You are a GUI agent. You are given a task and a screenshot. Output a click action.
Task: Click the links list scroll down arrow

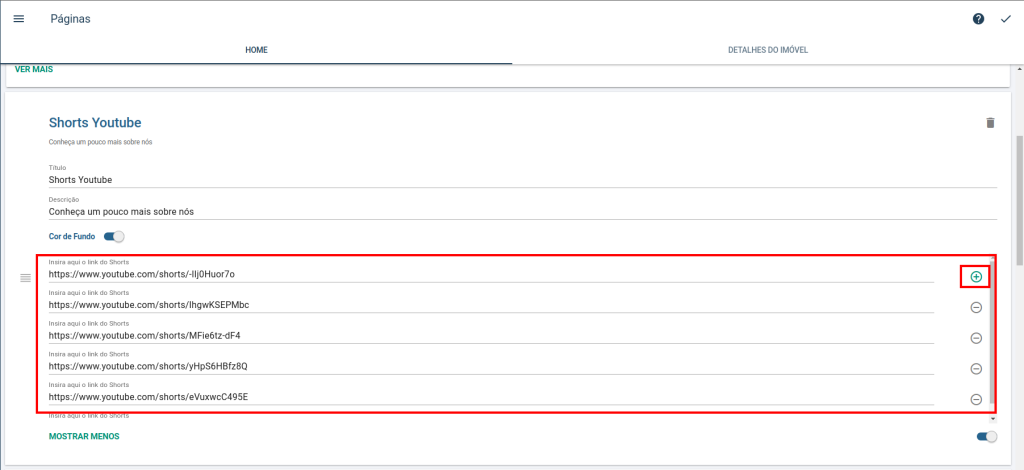coord(992,418)
